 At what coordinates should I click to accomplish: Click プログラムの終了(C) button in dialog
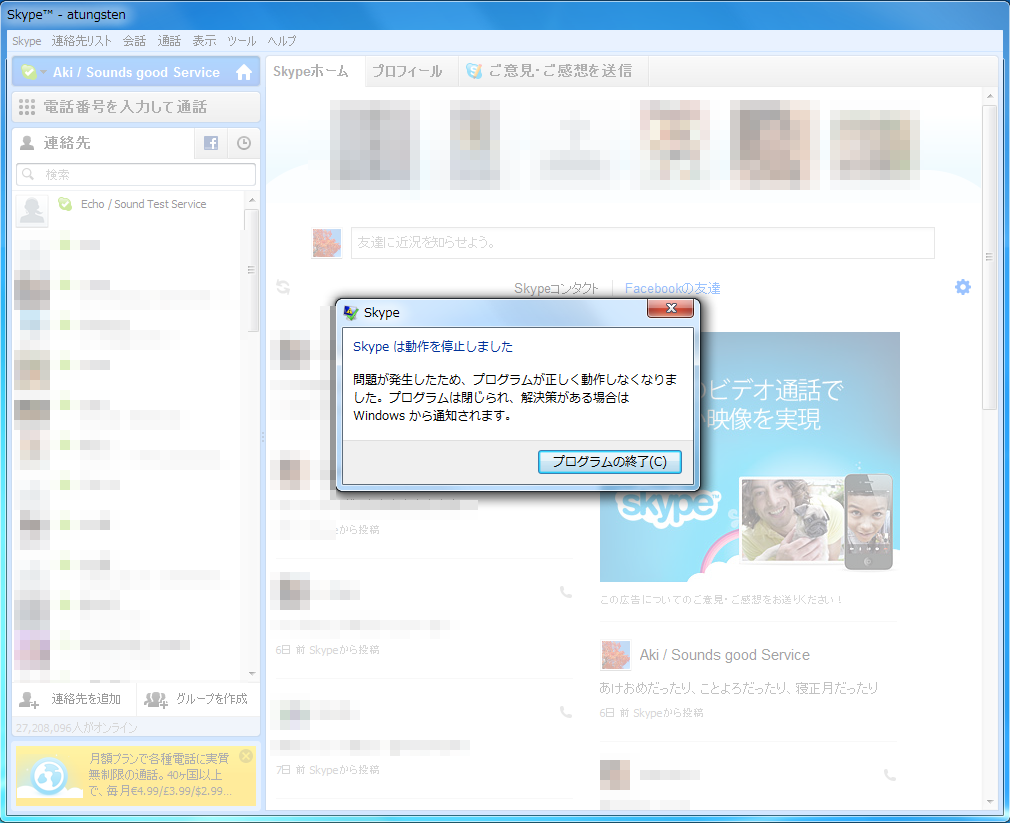pos(609,462)
